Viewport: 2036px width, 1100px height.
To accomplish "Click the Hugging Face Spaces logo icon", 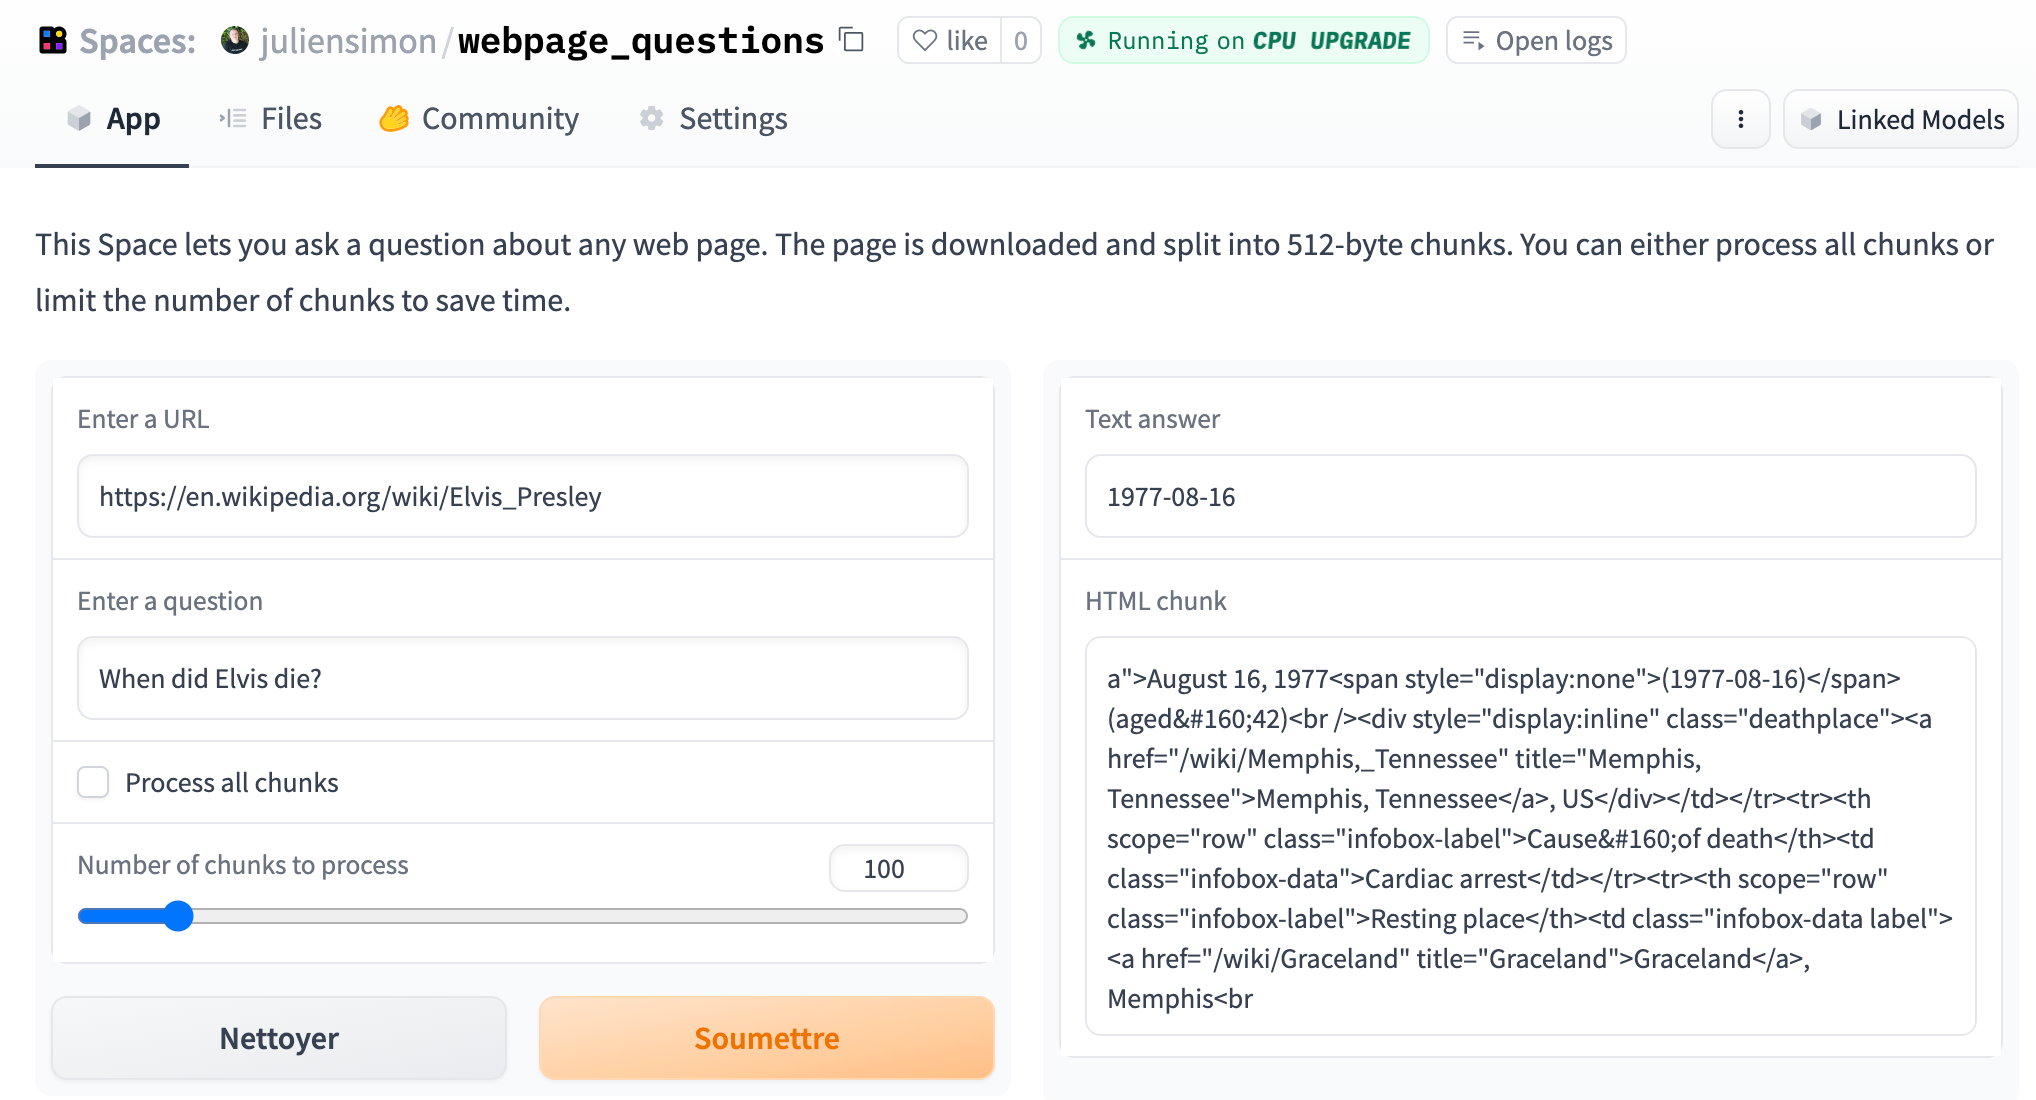I will [52, 41].
